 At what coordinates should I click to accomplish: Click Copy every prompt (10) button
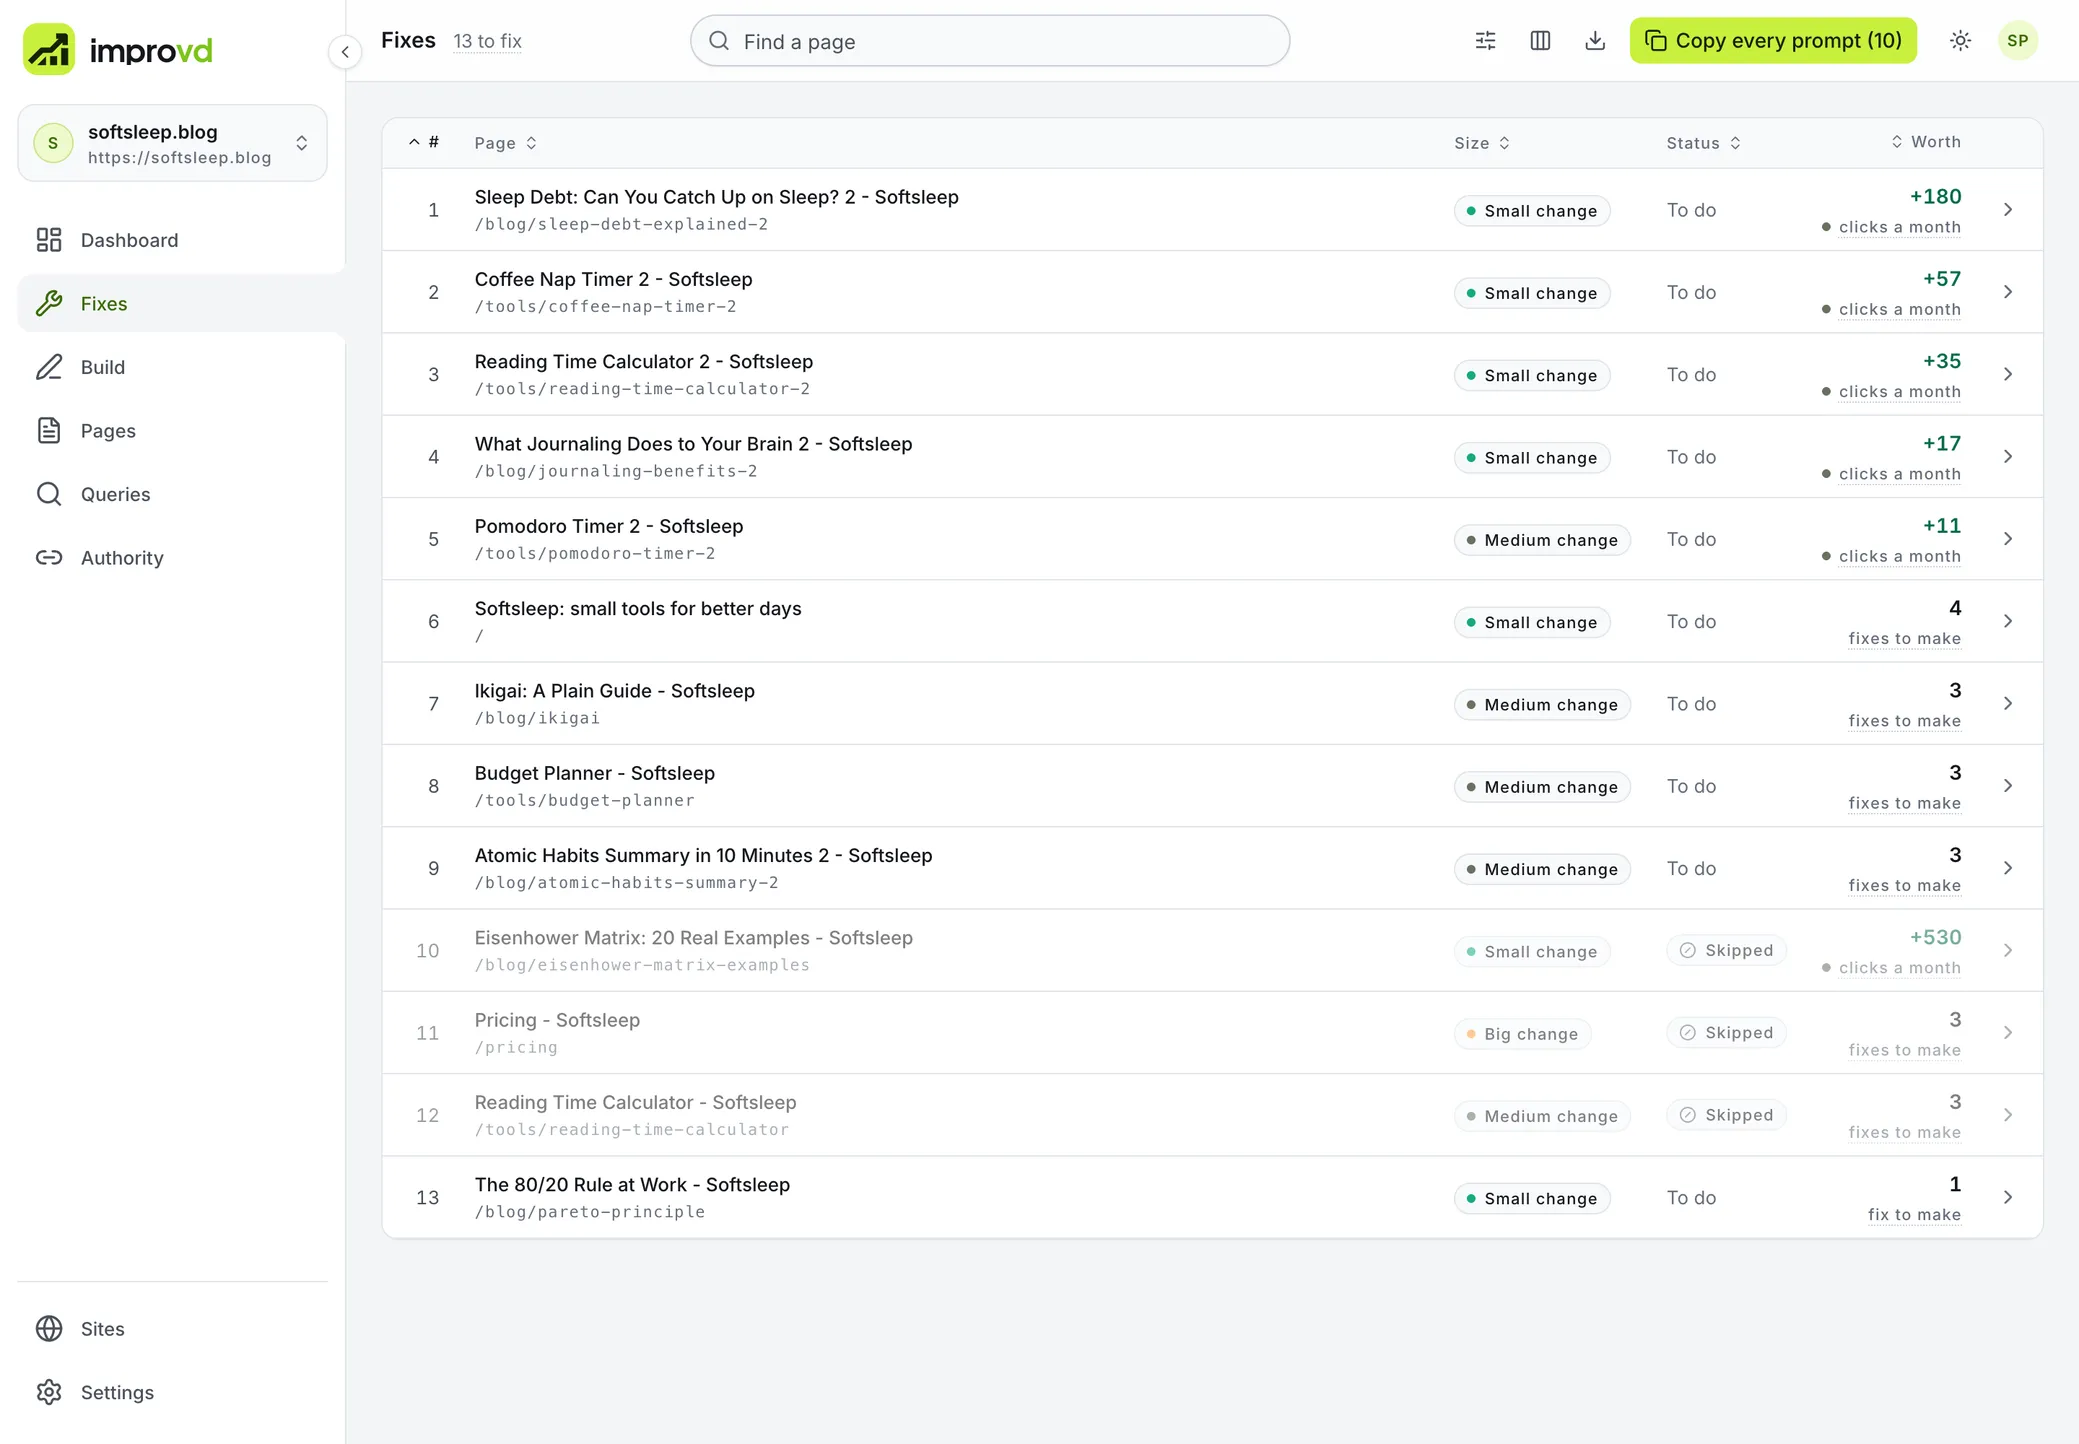coord(1773,41)
